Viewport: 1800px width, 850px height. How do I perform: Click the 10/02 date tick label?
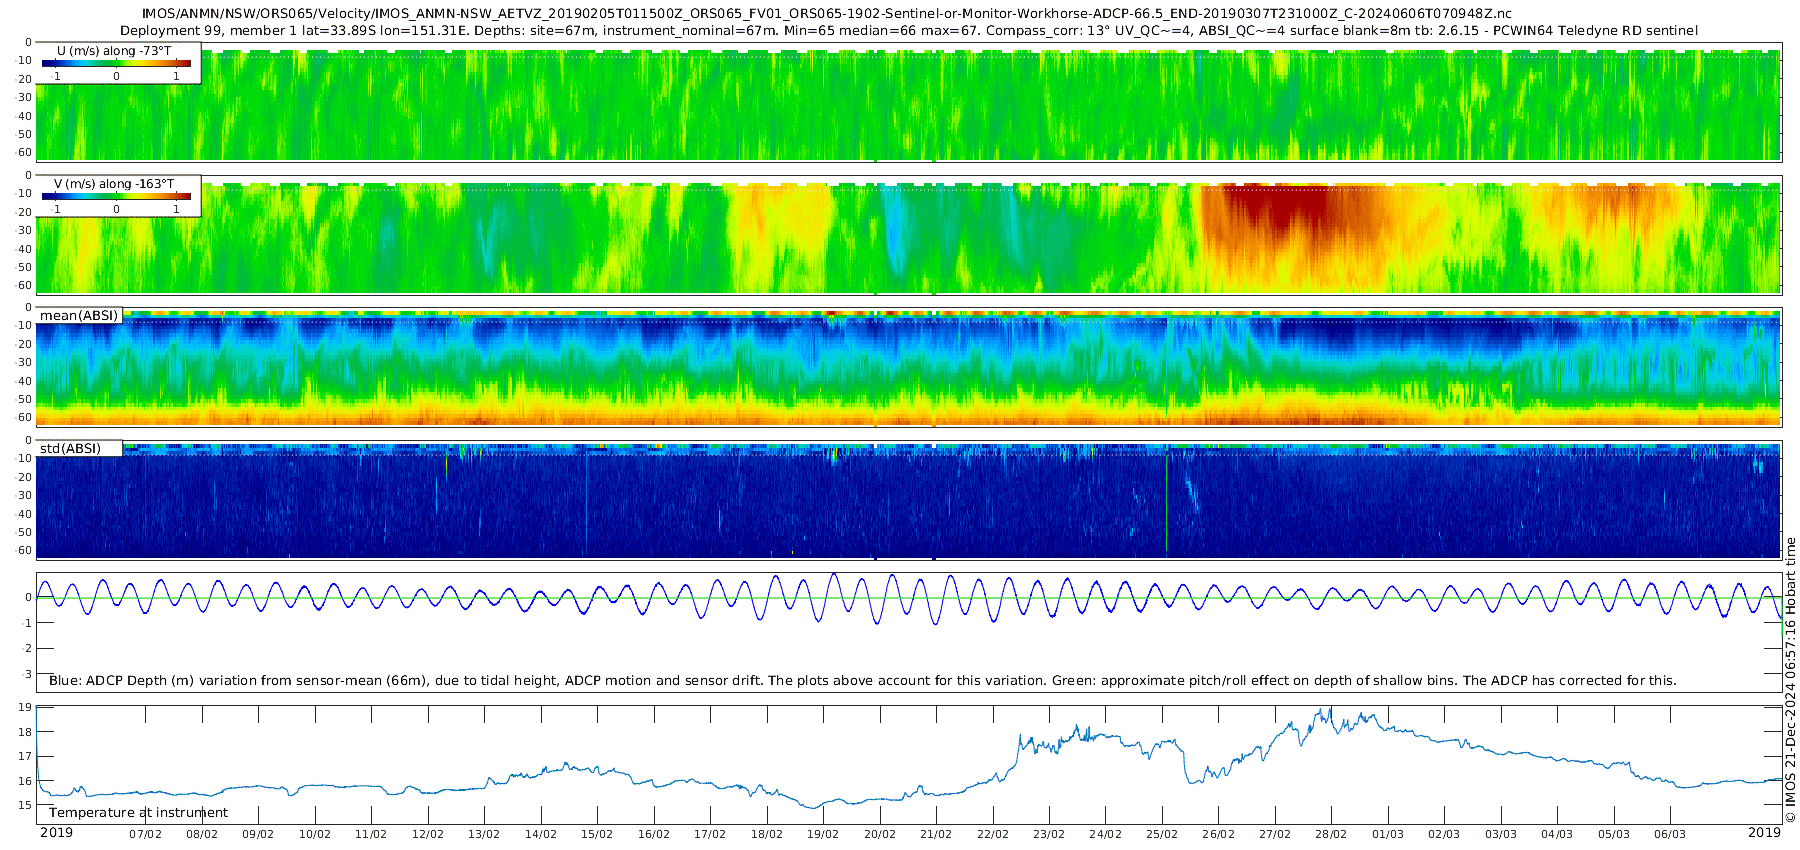click(315, 834)
